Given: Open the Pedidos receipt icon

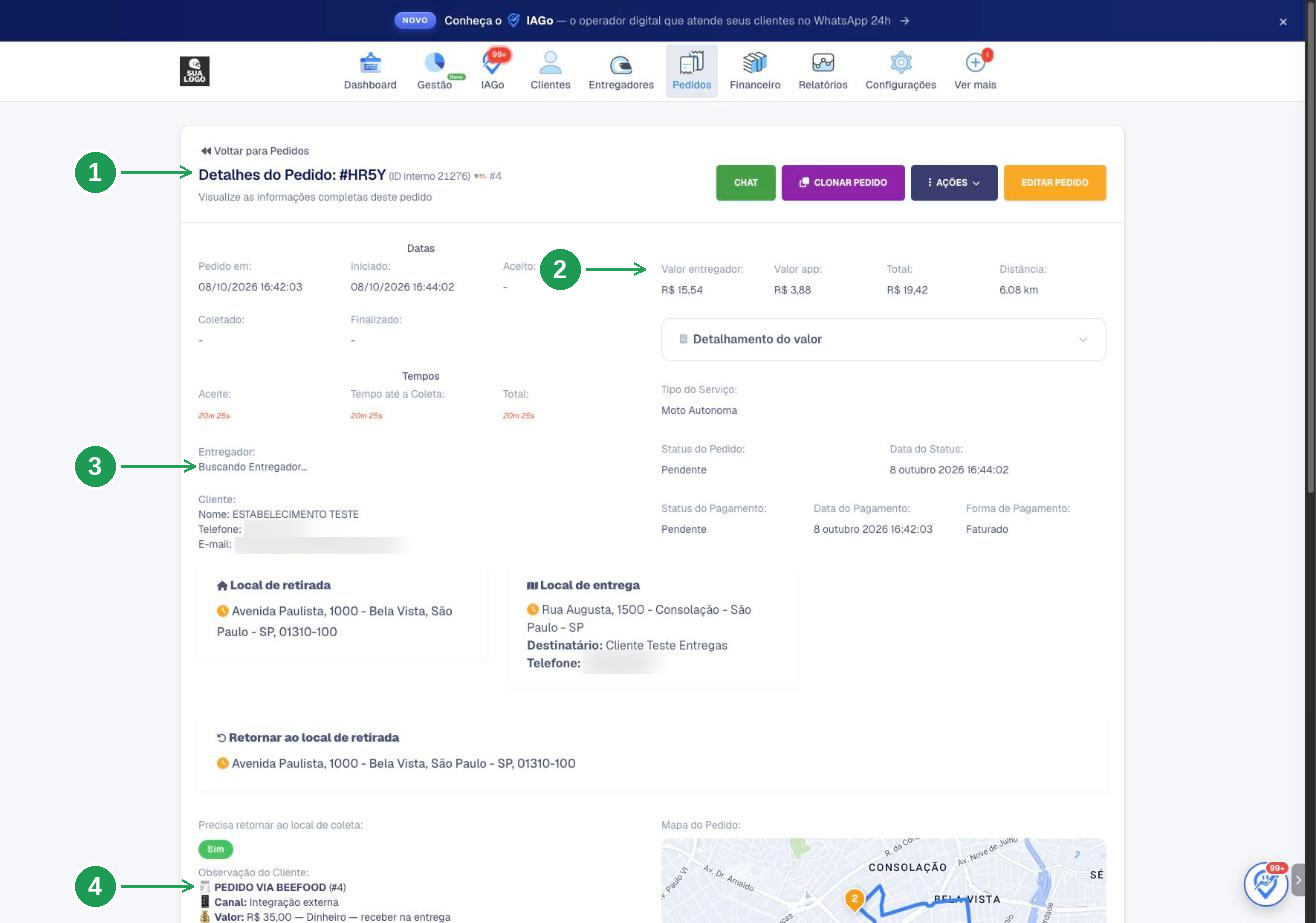Looking at the screenshot, I should (x=692, y=63).
